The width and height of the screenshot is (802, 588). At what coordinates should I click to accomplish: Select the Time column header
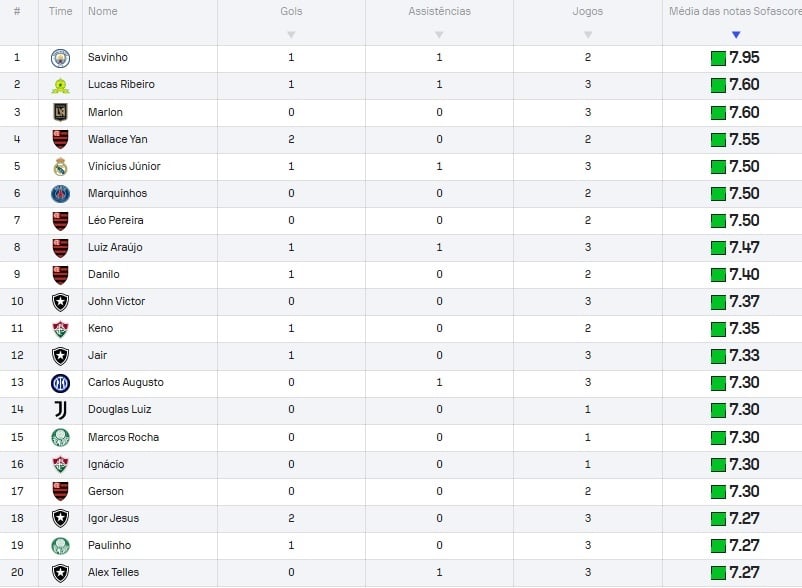click(60, 11)
